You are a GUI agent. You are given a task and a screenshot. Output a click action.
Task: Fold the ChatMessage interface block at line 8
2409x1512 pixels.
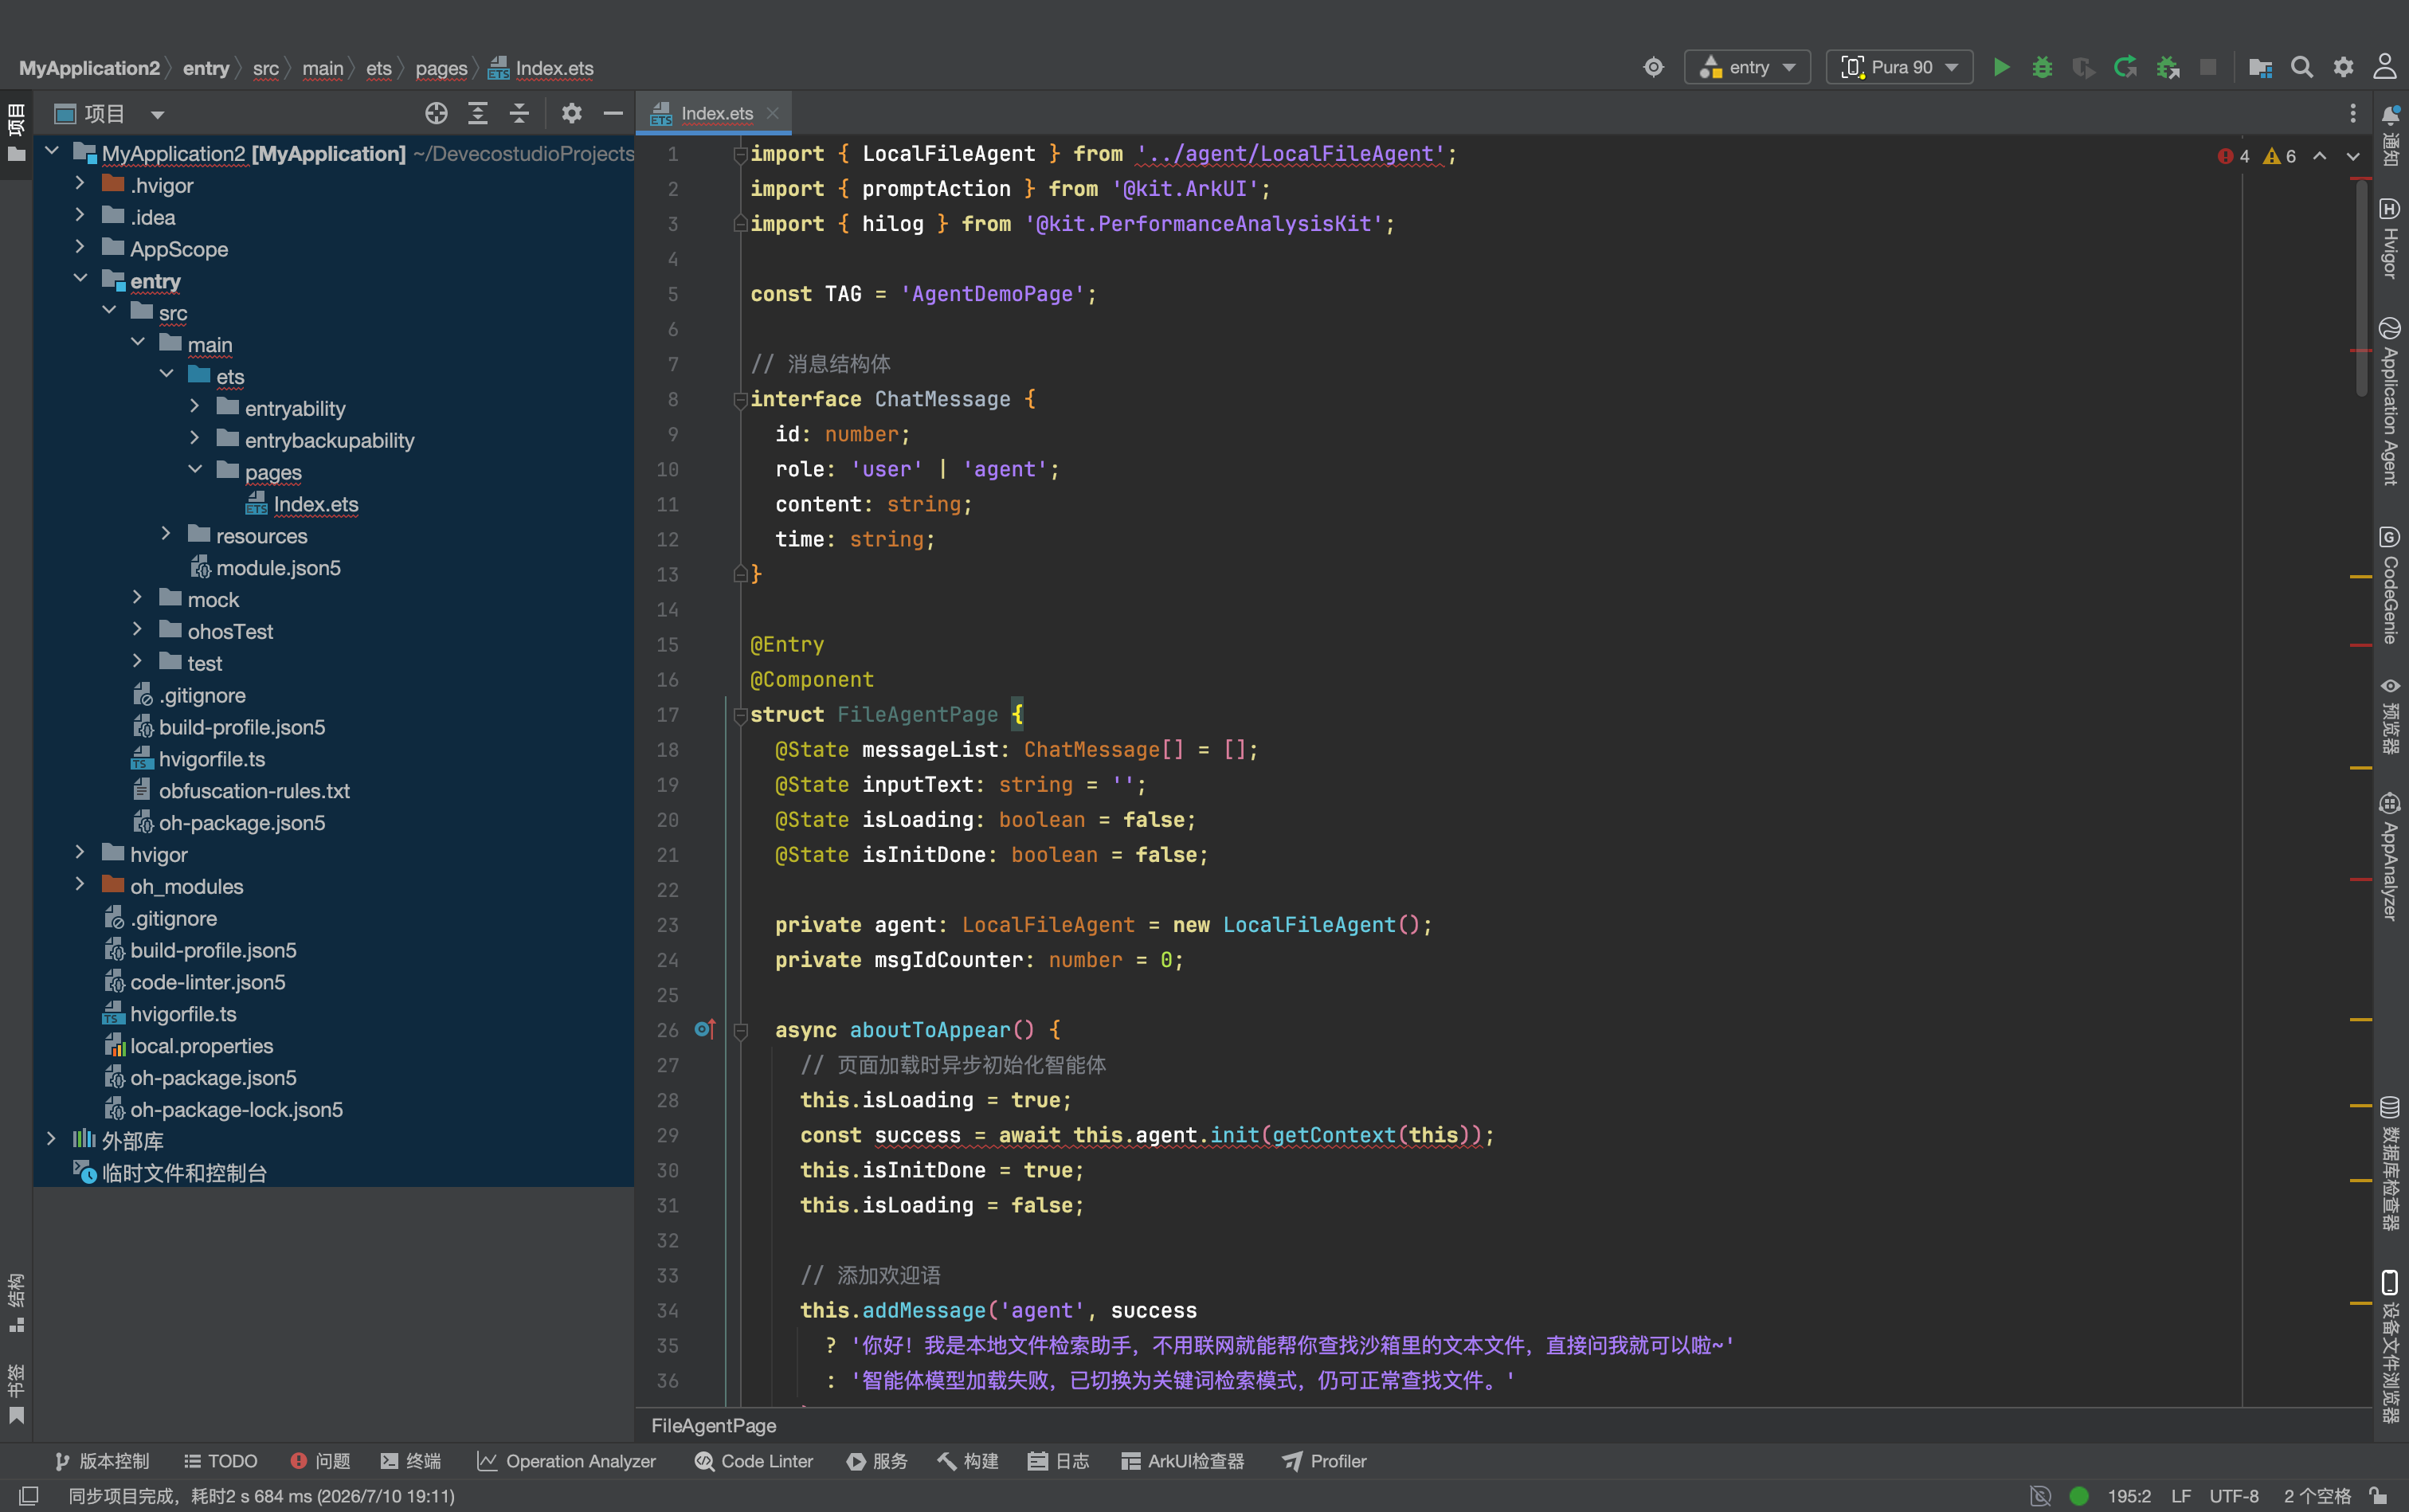741,400
